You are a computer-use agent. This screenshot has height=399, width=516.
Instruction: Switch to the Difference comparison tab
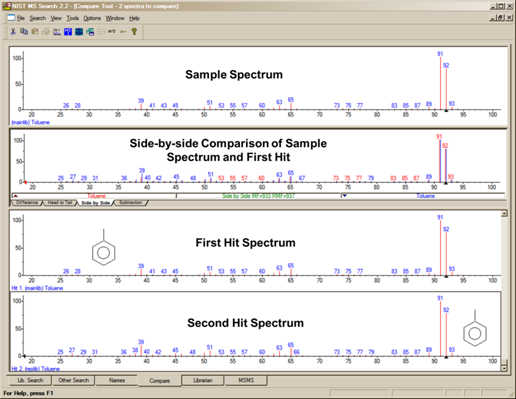[x=27, y=203]
